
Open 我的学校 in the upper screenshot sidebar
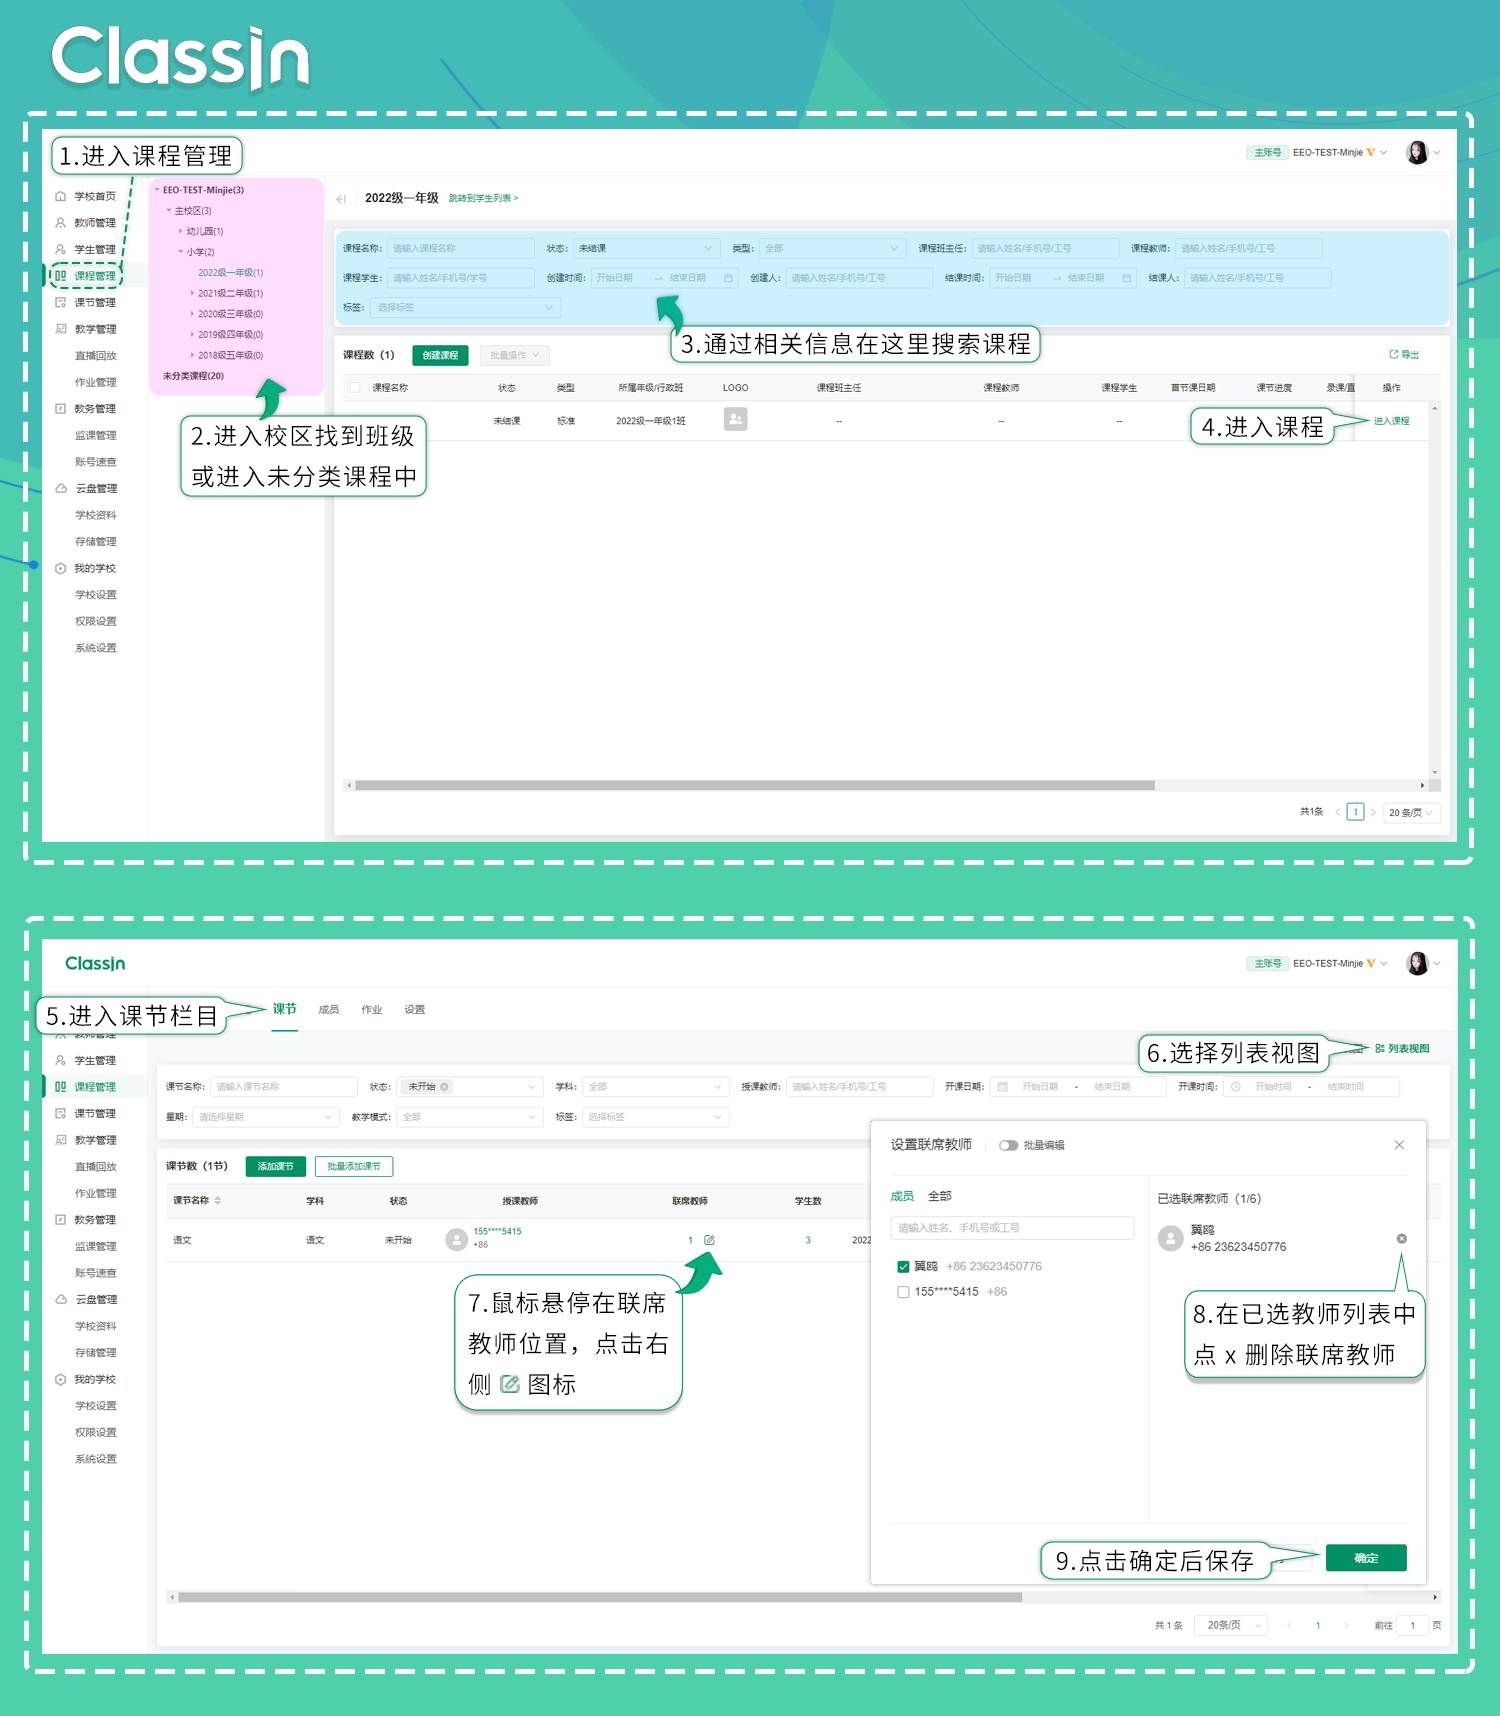(86, 568)
